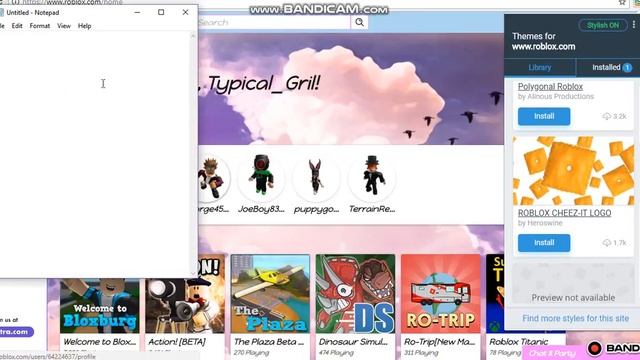The width and height of the screenshot is (640, 360).
Task: Click the 'Welcome to Blox...' game title
Action: click(x=99, y=342)
